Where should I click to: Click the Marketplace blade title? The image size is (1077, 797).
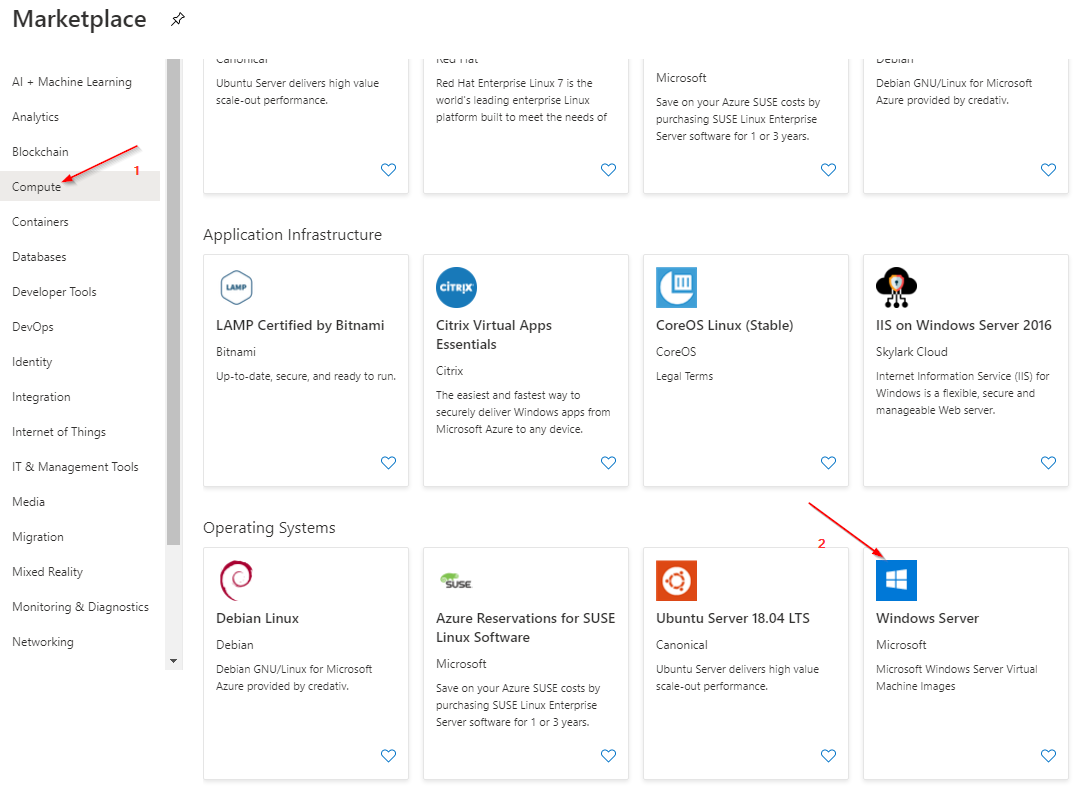click(x=80, y=19)
